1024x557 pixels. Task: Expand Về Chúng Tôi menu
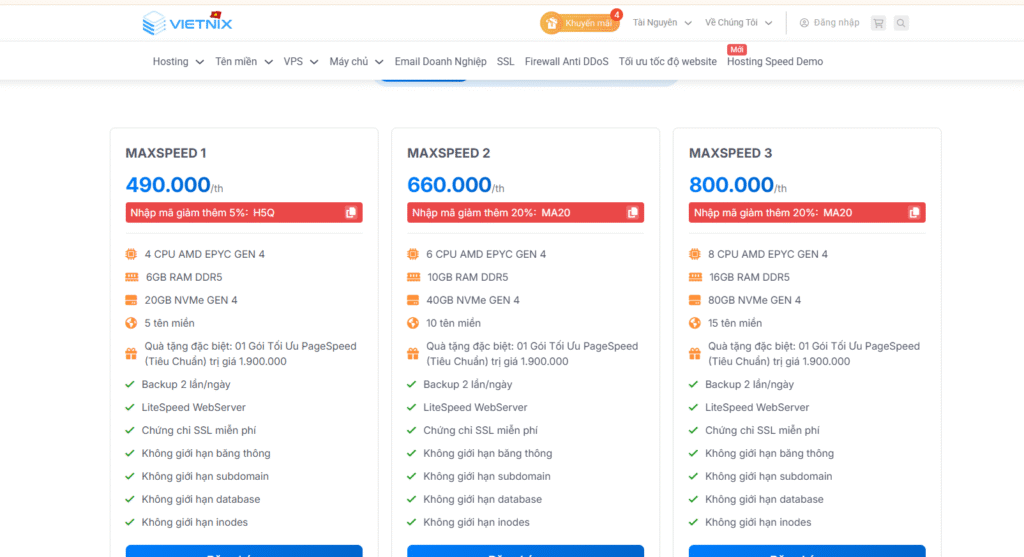pyautogui.click(x=737, y=23)
